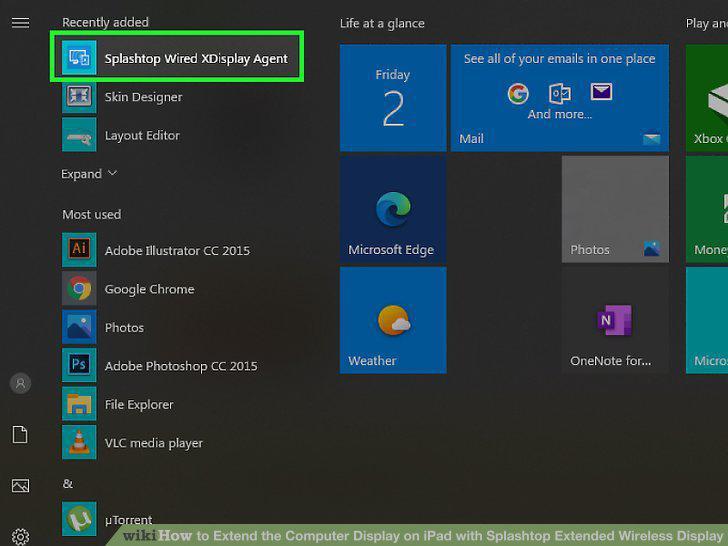Click the Skin Designer label
The width and height of the screenshot is (728, 546).
tap(143, 97)
